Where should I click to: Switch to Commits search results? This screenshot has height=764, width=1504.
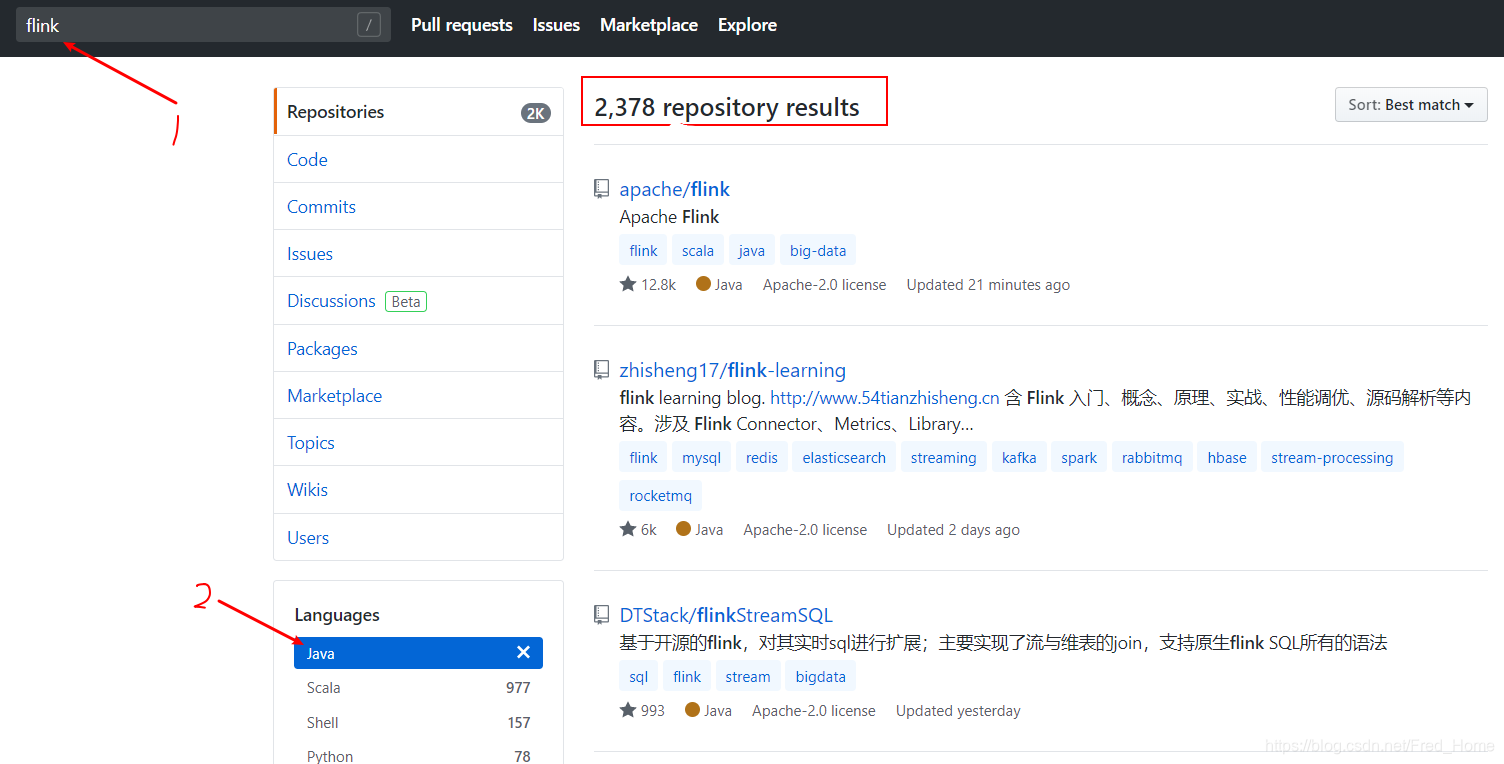pos(418,206)
